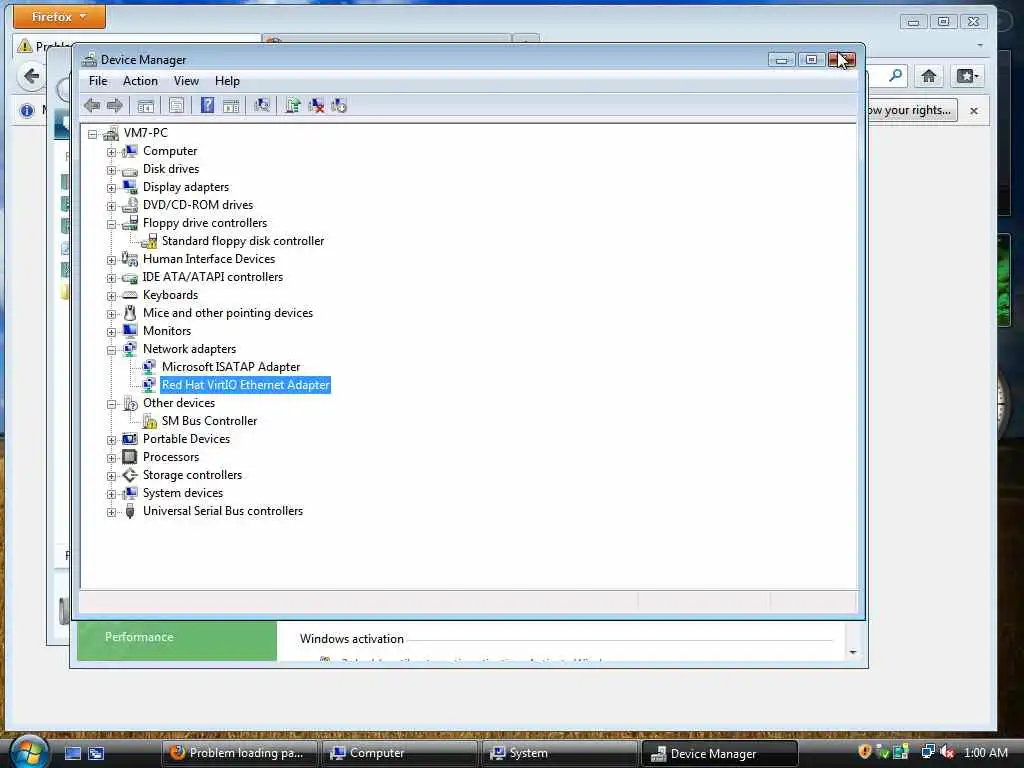Update driver software toolbar icon
Screen dimensions: 1024x768
coord(293,105)
